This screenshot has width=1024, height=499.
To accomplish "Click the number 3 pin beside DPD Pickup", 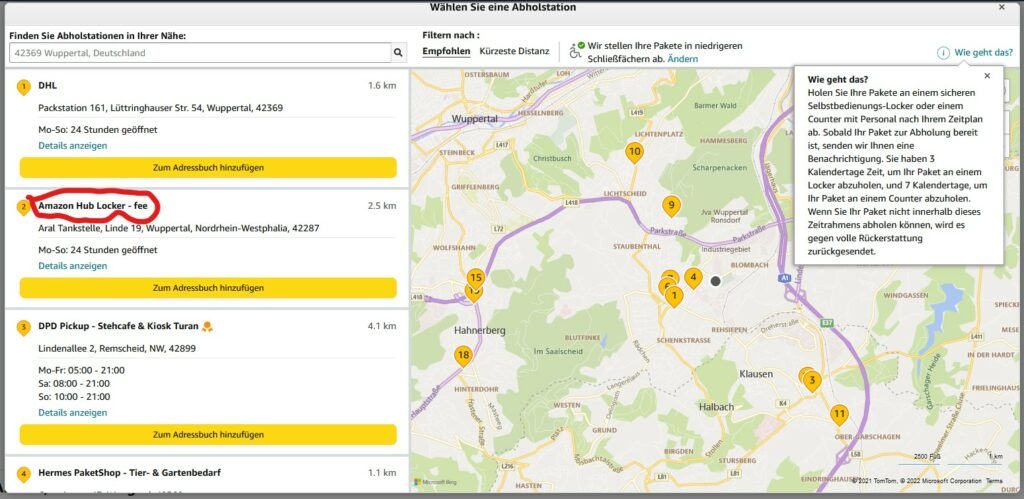I will (24, 328).
